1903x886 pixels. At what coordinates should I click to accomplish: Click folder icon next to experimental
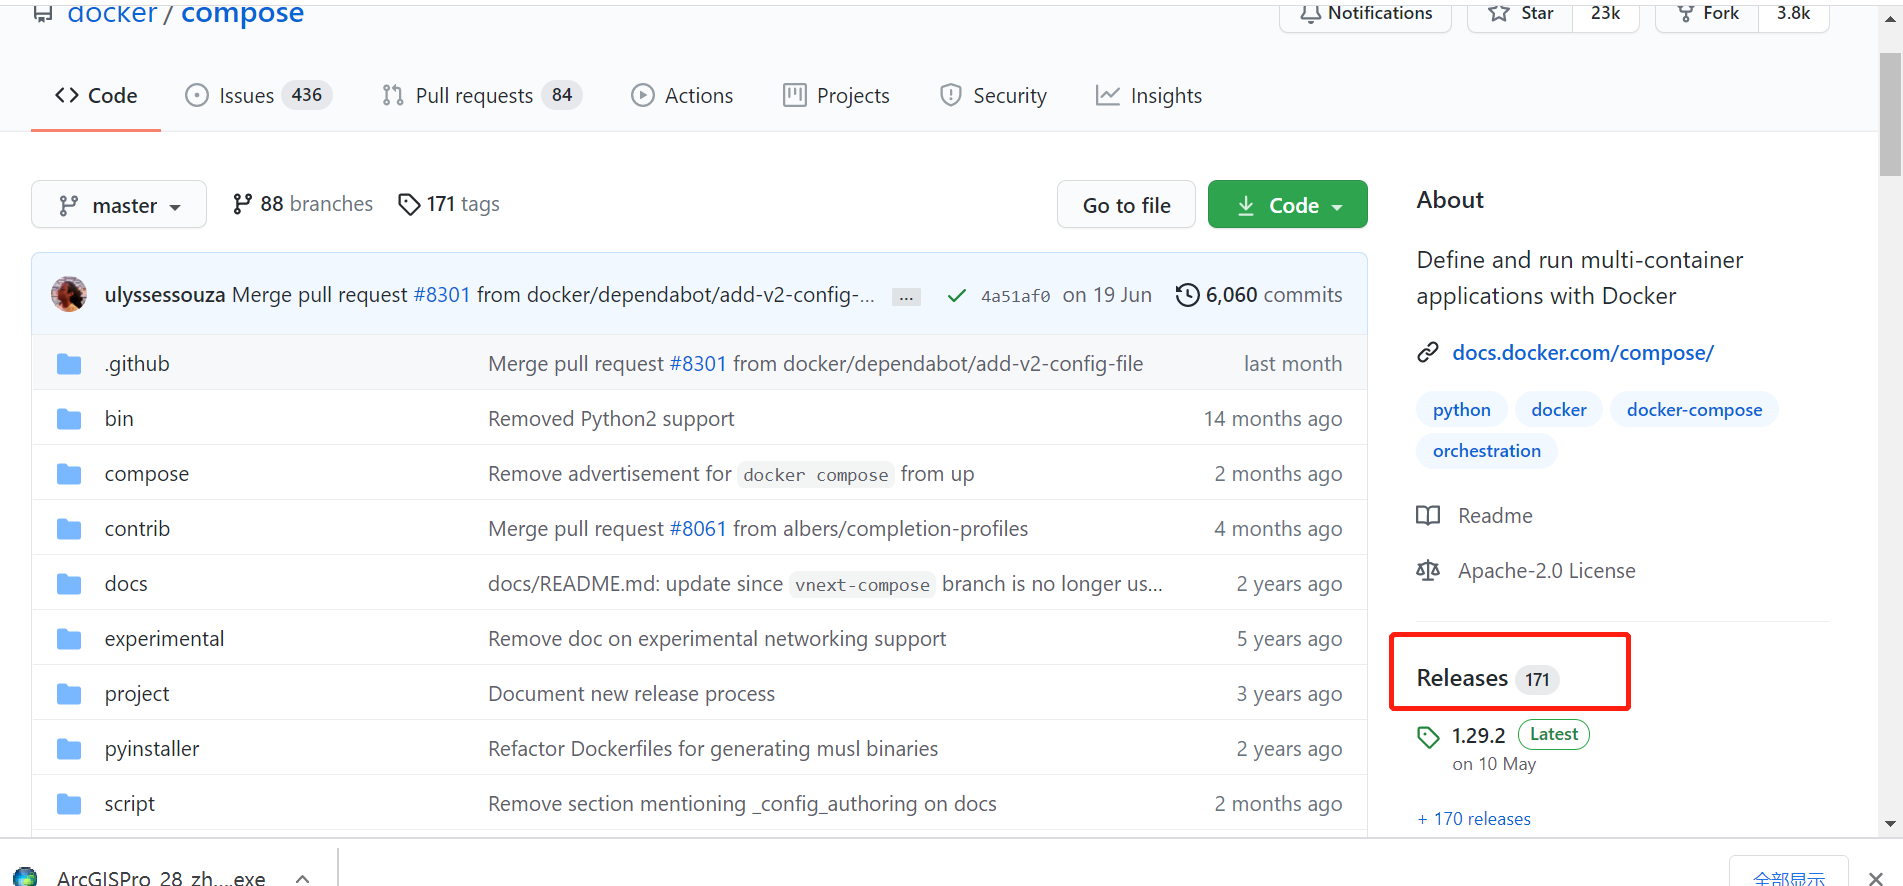click(69, 639)
